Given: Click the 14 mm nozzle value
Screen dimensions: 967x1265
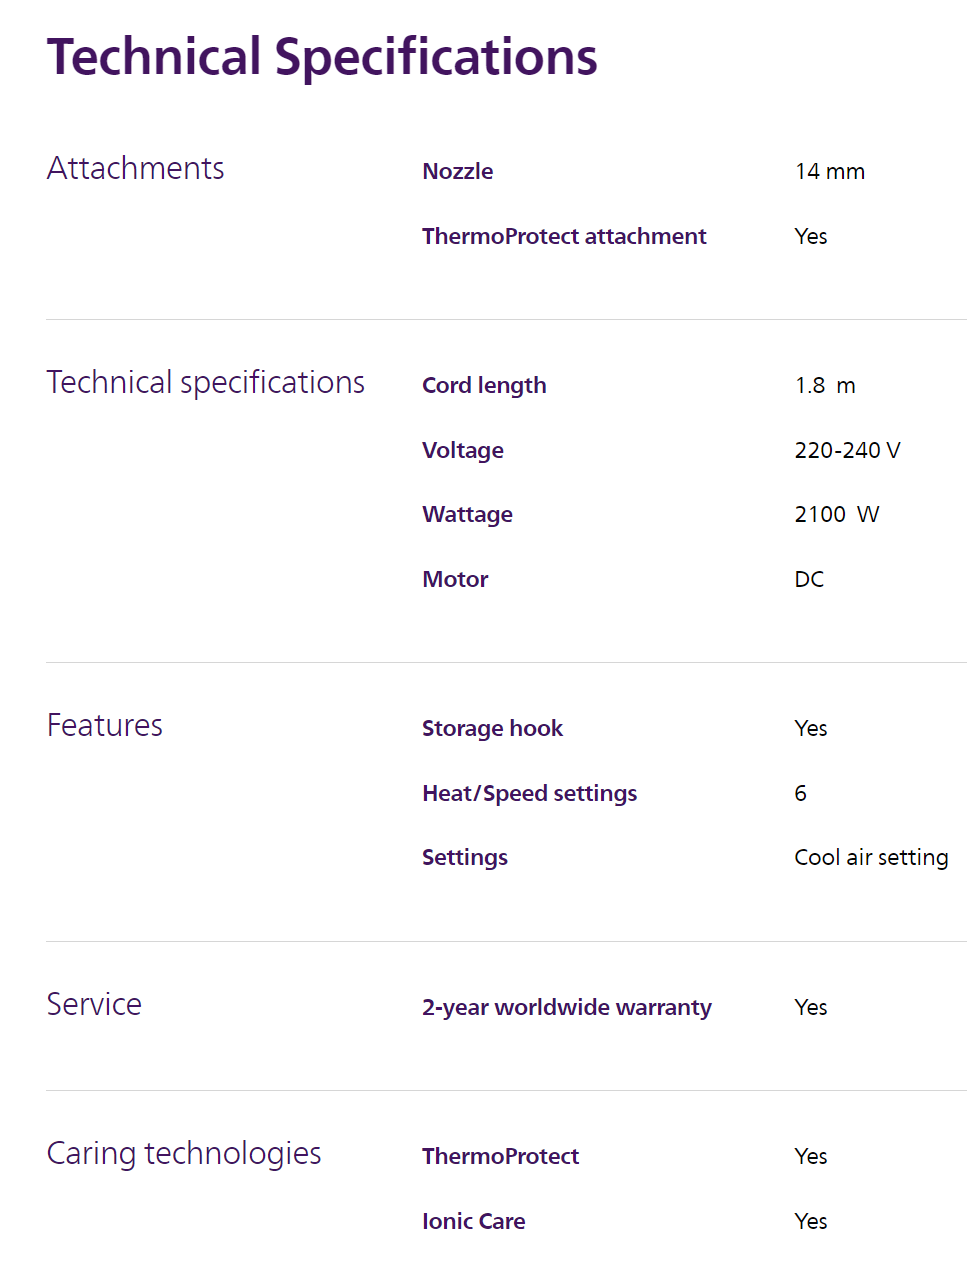Looking at the screenshot, I should point(829,171).
